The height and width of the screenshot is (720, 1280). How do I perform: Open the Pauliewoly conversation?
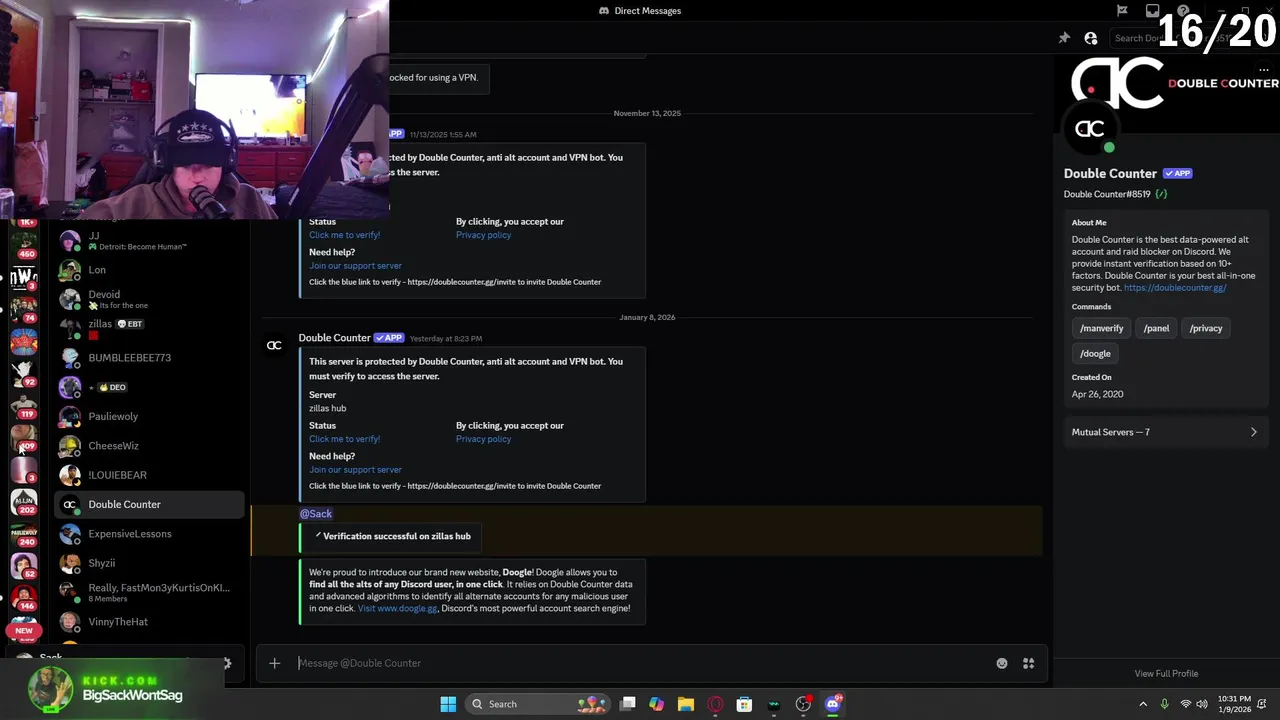(x=148, y=416)
